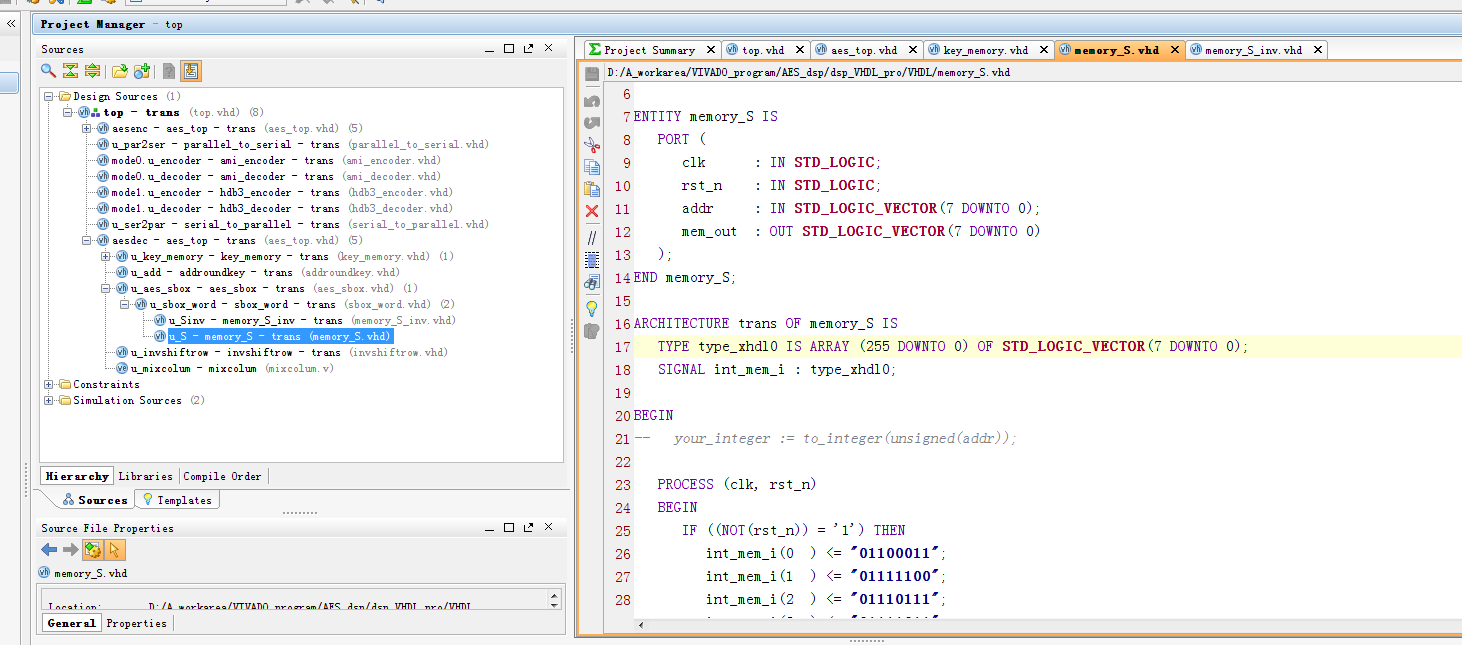Image resolution: width=1462 pixels, height=645 pixels.
Task: Select u_ser2par - serial_to_parallel row
Action: (x=292, y=224)
